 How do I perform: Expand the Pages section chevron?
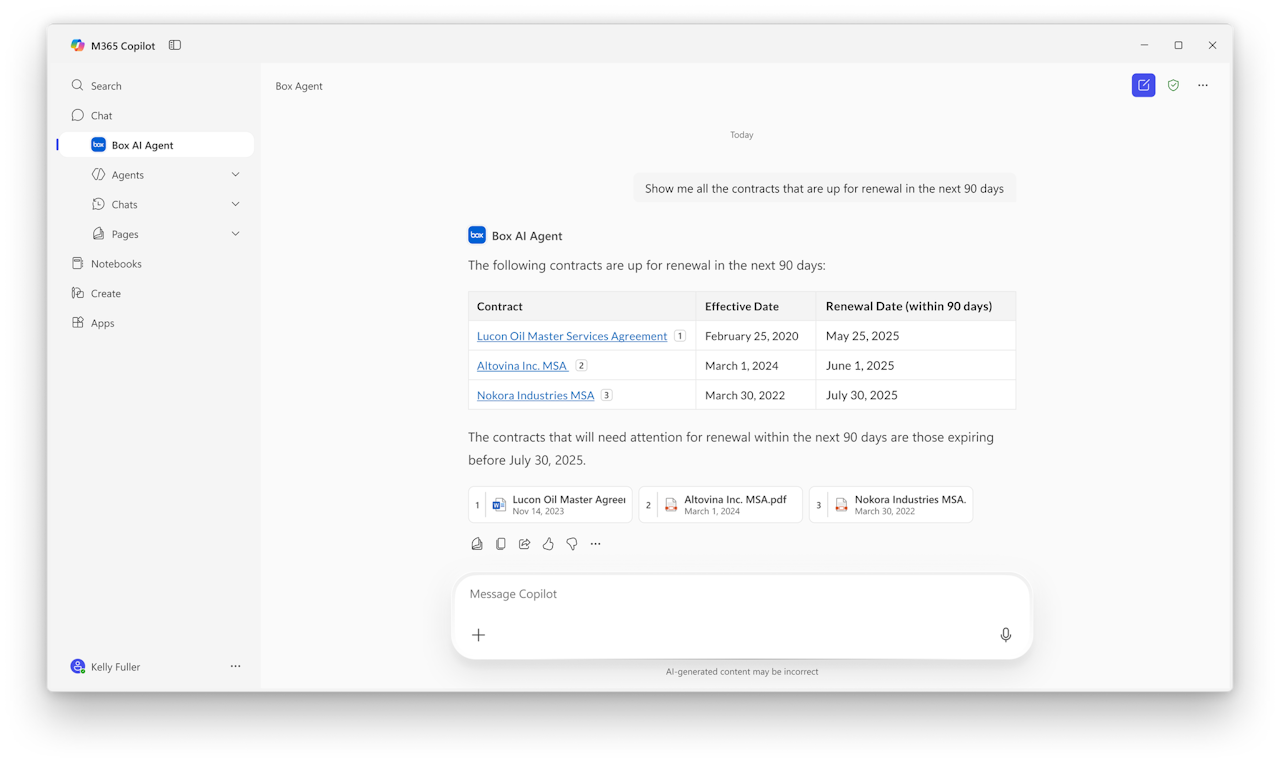236,234
